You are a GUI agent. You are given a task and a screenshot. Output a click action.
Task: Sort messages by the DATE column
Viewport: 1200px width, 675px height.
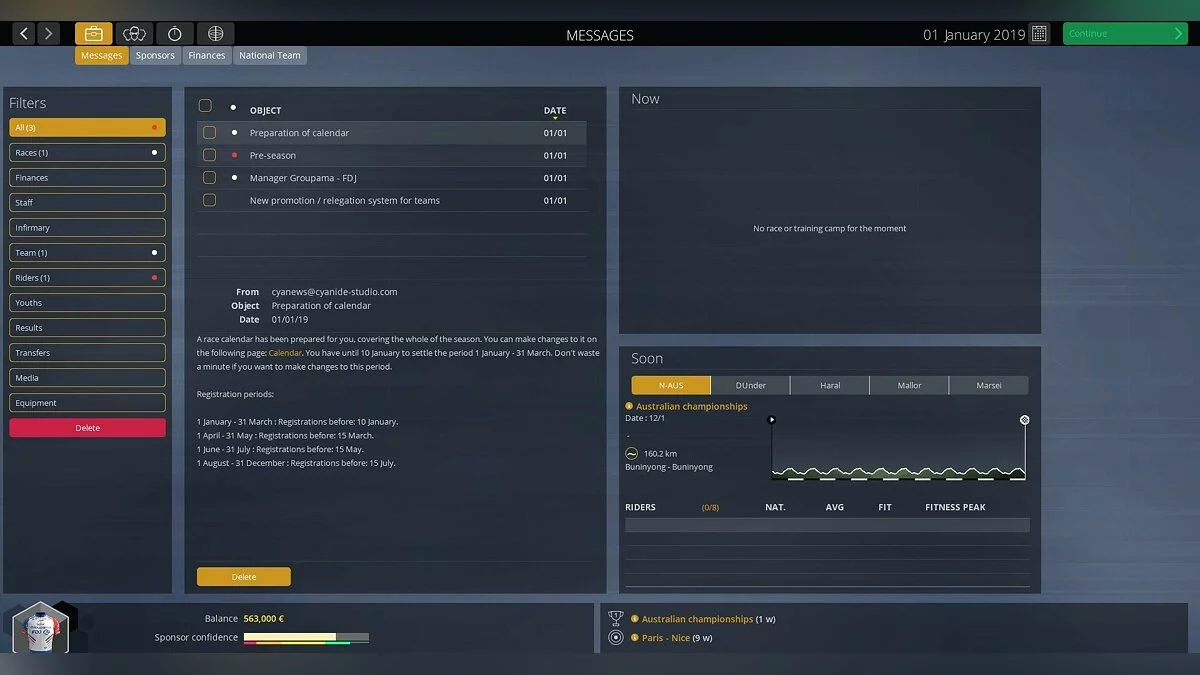pyautogui.click(x=555, y=111)
